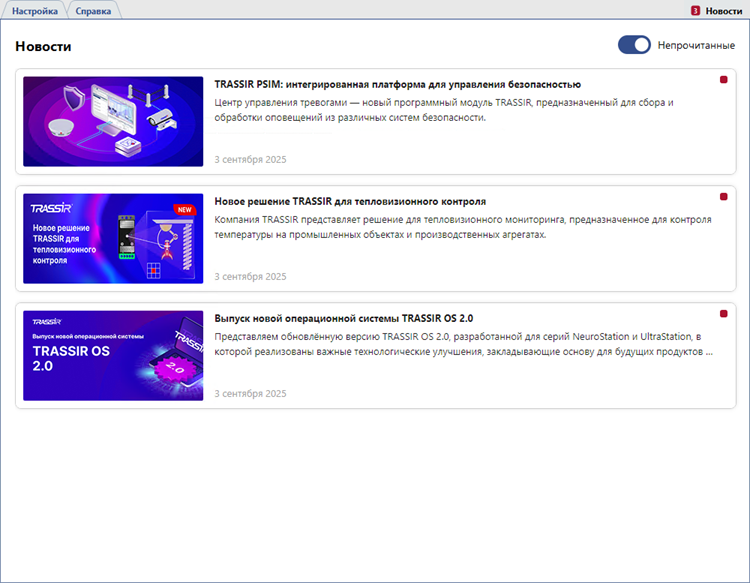The width and height of the screenshot is (750, 583).
Task: Open the Новости tab at top right
Action: [x=723, y=10]
